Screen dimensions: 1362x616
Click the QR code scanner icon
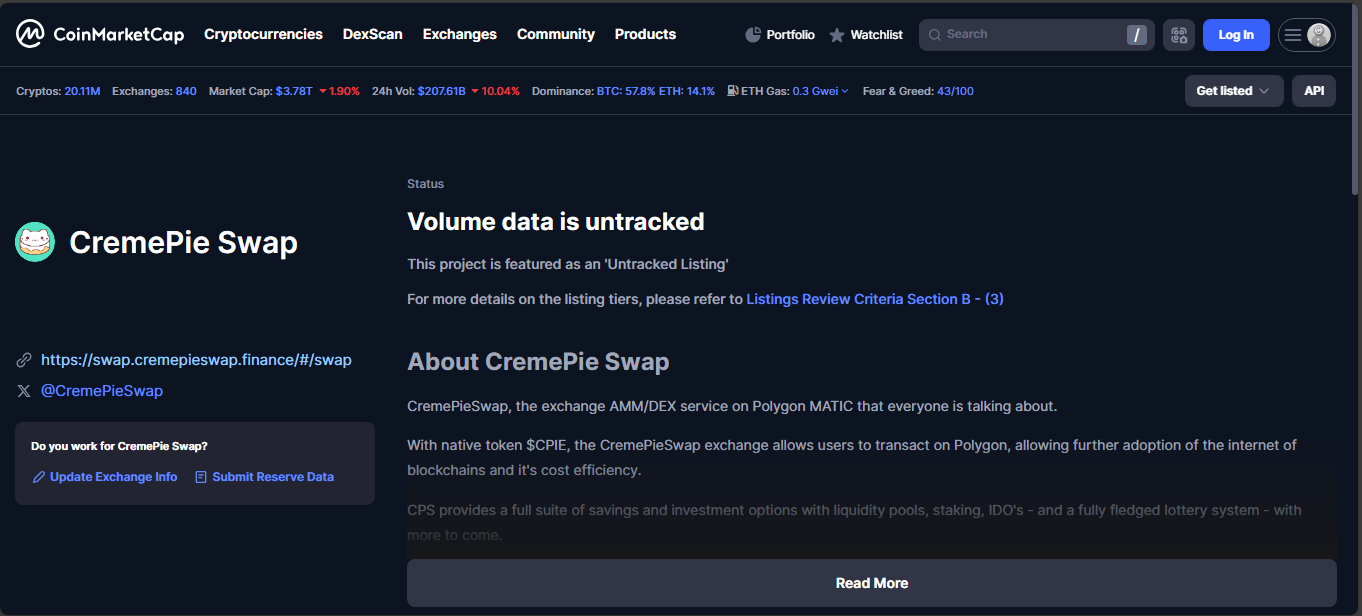(x=1179, y=35)
